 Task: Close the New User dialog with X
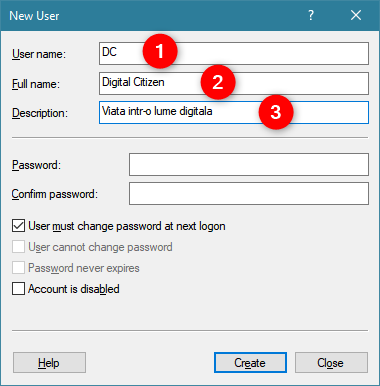coord(356,15)
